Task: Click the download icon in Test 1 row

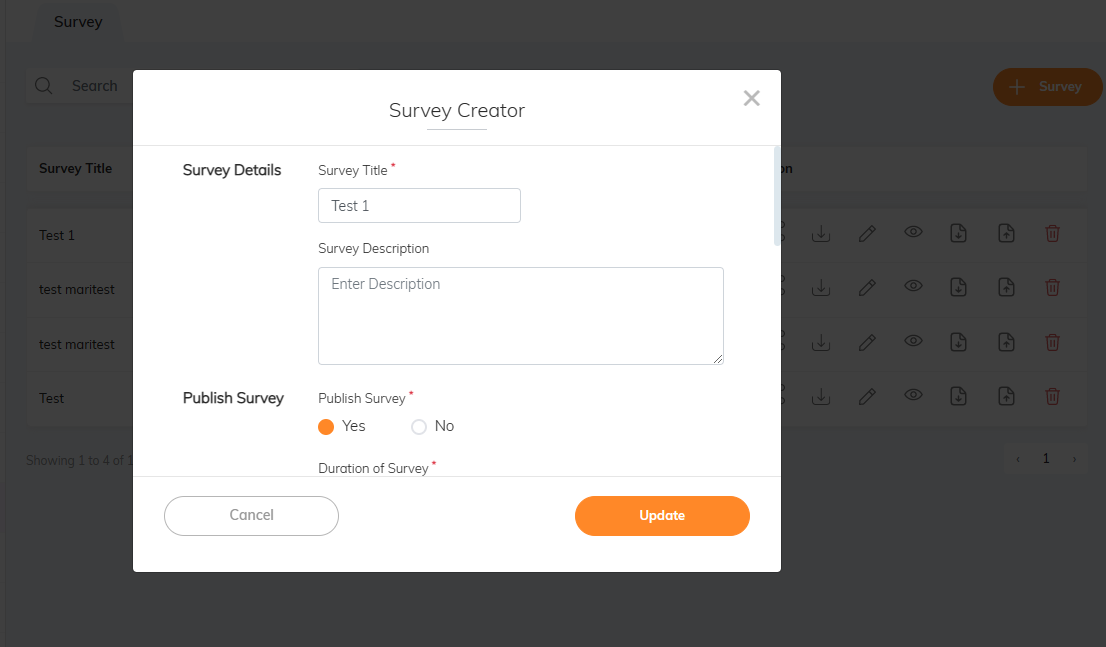Action: click(x=821, y=234)
